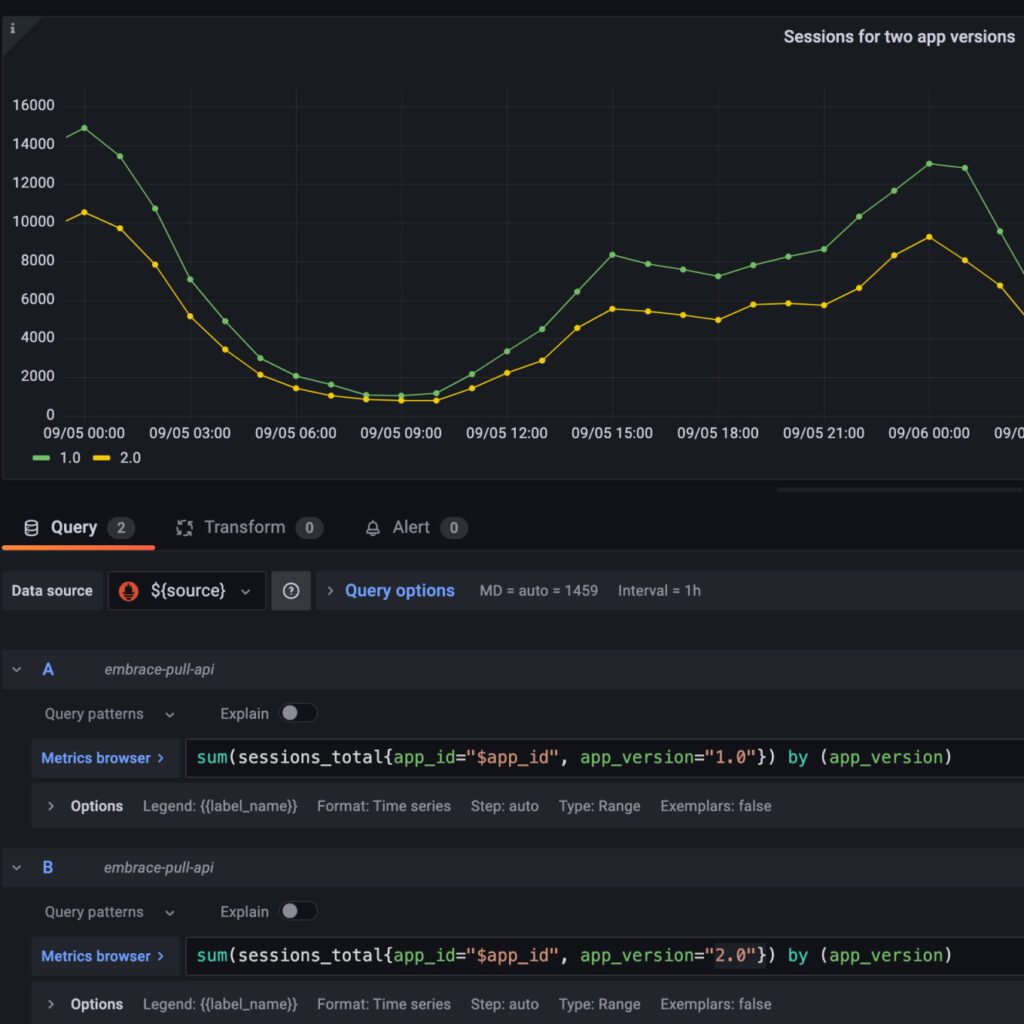Toggle Explain switch for query A
The image size is (1024, 1024).
[298, 713]
